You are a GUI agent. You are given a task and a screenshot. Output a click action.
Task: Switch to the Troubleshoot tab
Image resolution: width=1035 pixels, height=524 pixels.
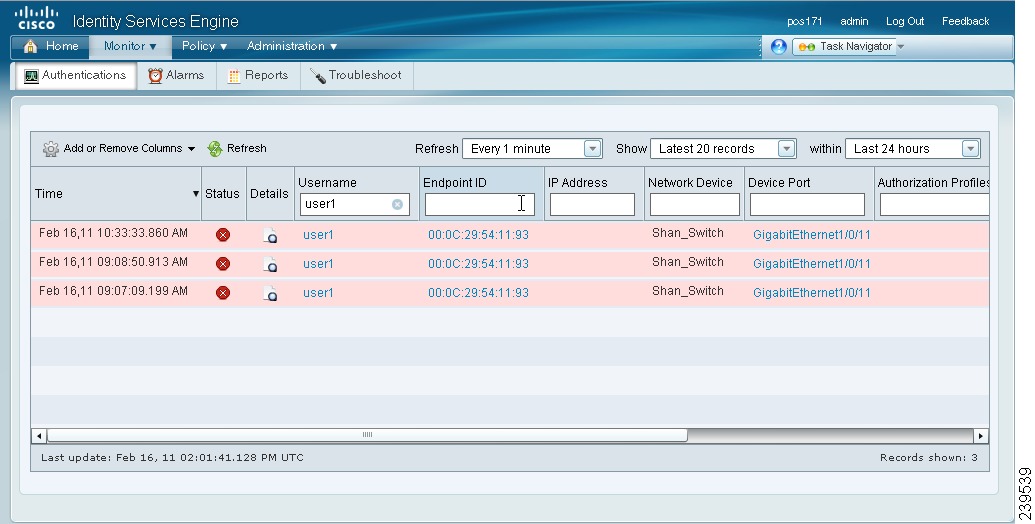pos(356,75)
